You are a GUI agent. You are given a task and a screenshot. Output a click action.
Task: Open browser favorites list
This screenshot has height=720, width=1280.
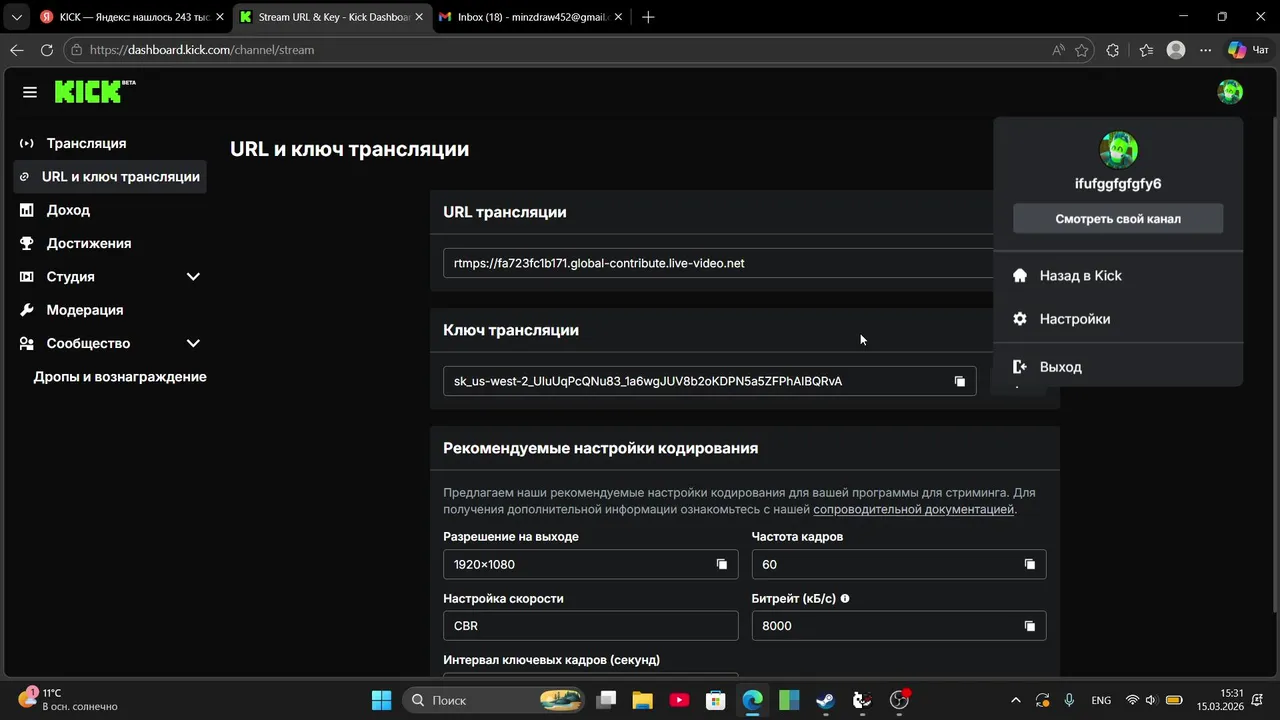[1146, 50]
